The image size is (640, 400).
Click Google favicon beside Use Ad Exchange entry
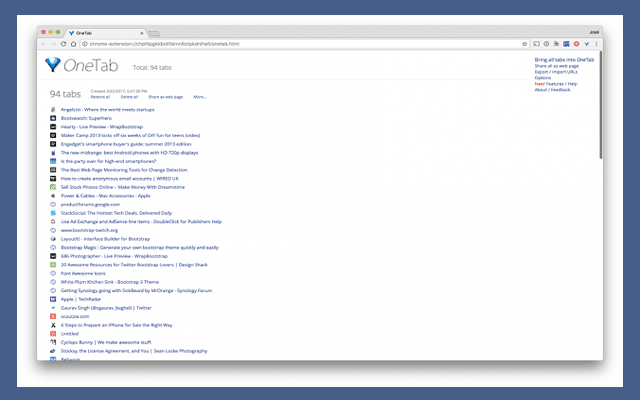click(53, 222)
